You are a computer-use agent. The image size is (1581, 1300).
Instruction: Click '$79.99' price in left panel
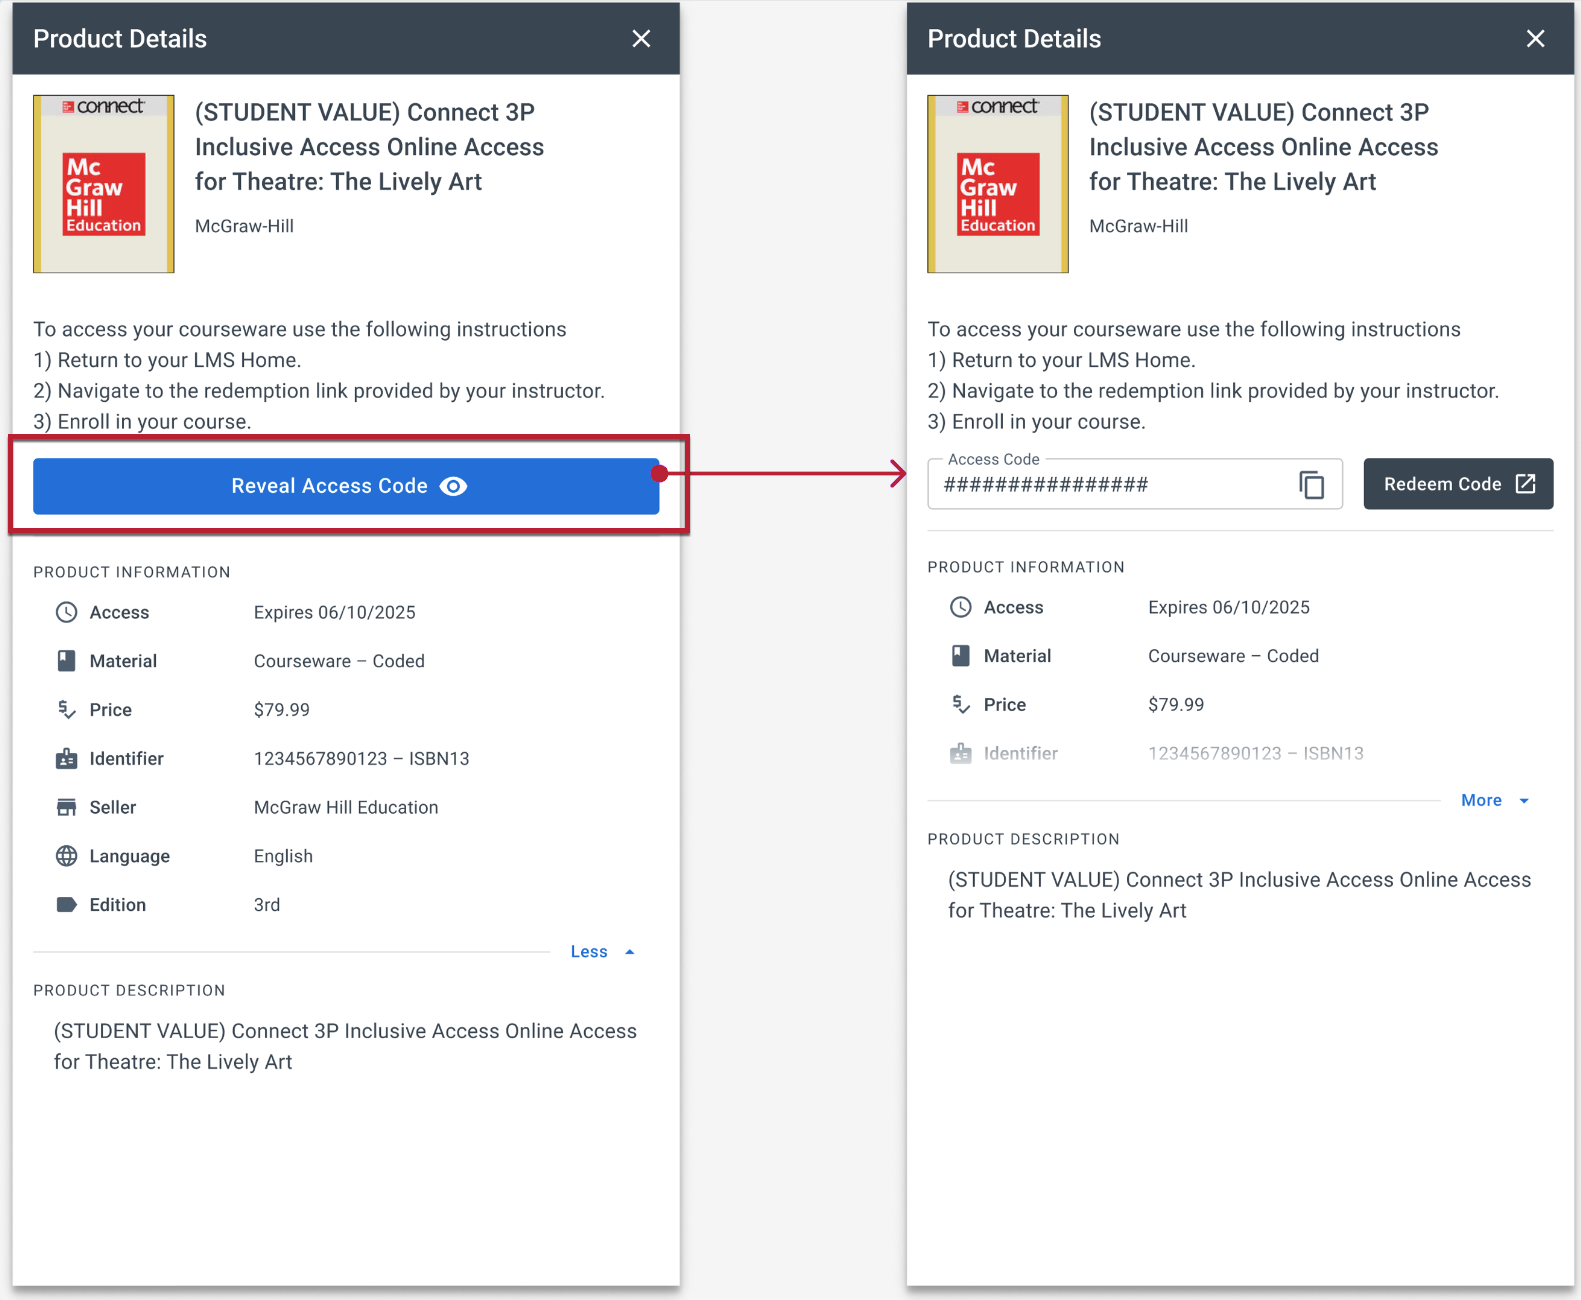tap(281, 710)
